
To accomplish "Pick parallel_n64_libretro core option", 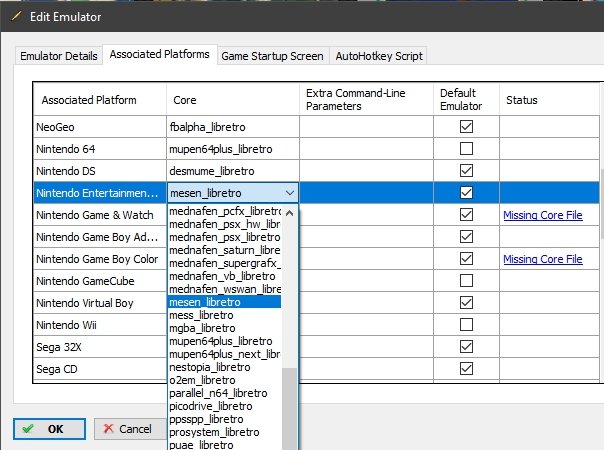I will (x=225, y=393).
